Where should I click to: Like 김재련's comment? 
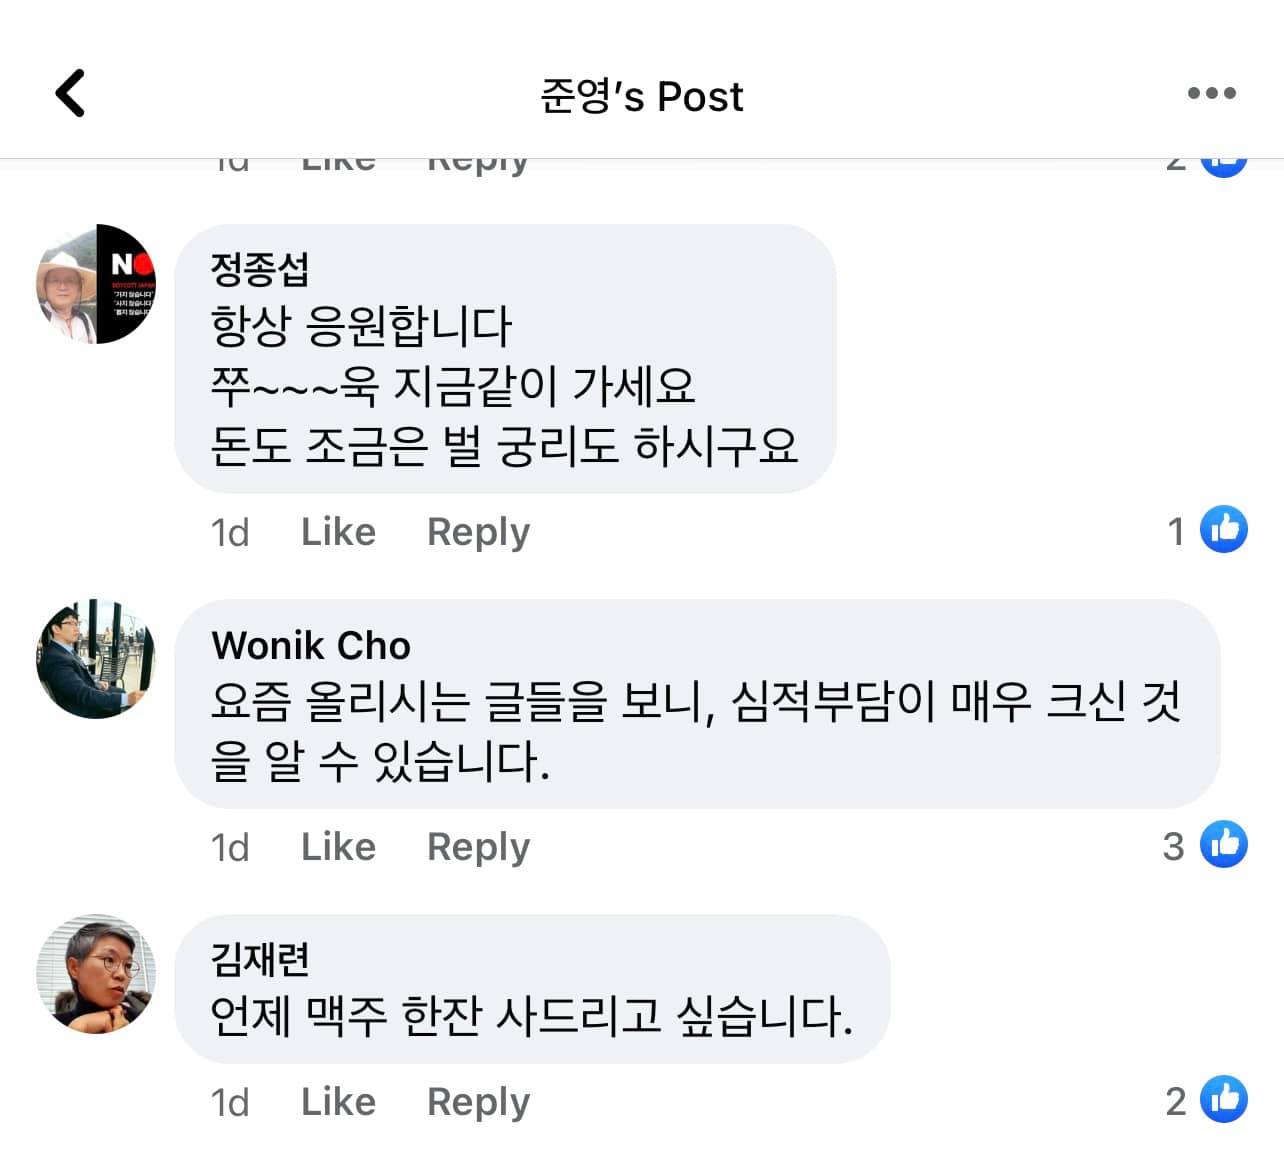338,1102
